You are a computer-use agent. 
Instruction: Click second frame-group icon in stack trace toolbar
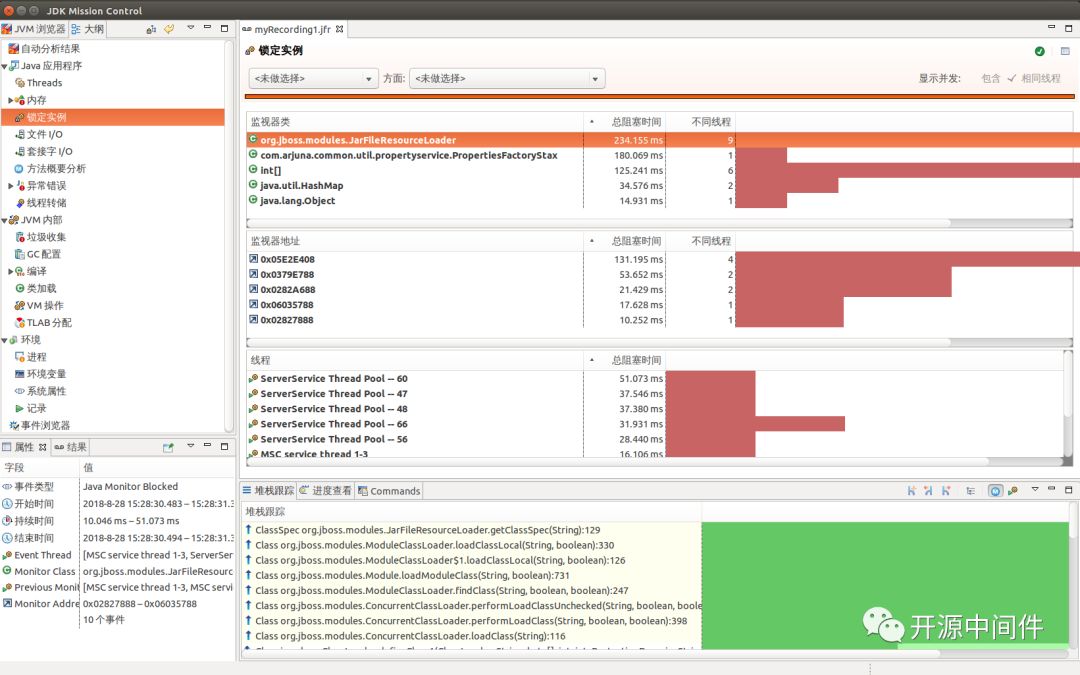(x=928, y=490)
